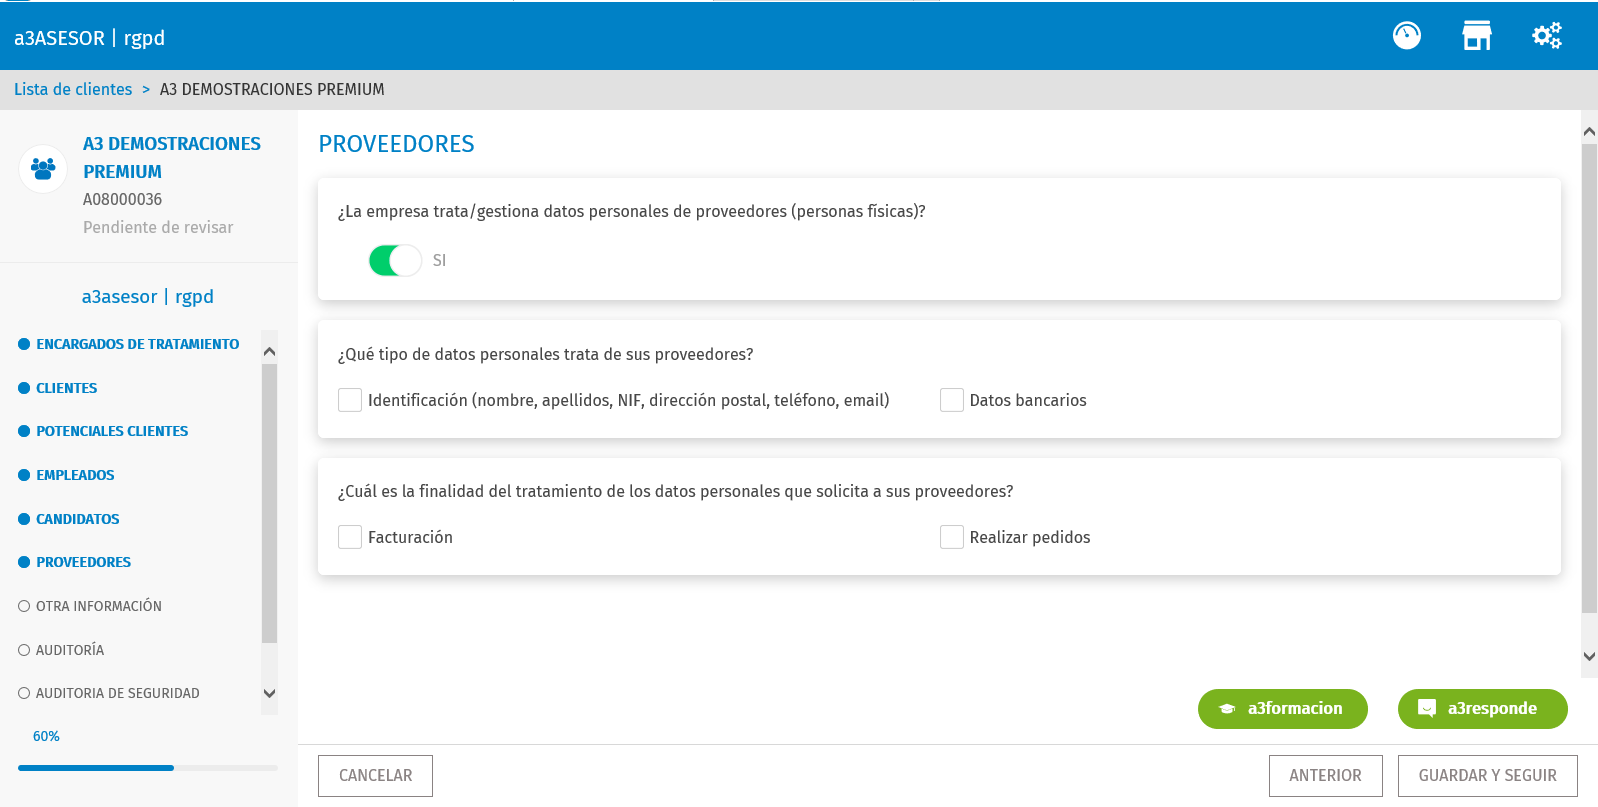Click the a3responde chat bubble icon
1598x807 pixels.
click(x=1427, y=709)
